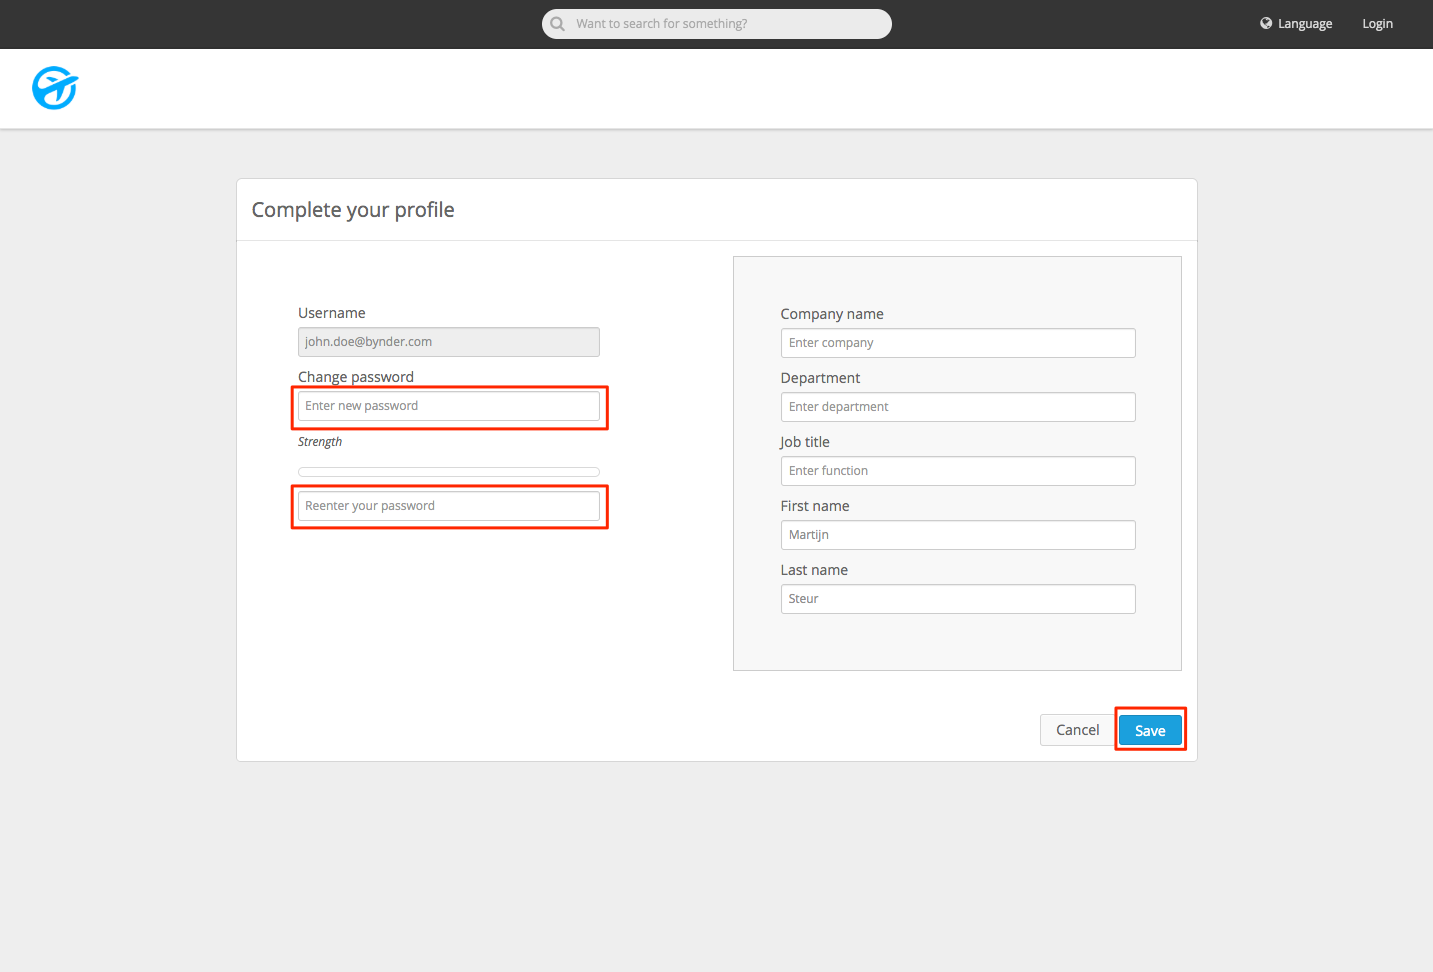Click the Last name field showing Steur
Image resolution: width=1433 pixels, height=972 pixels.
point(958,599)
